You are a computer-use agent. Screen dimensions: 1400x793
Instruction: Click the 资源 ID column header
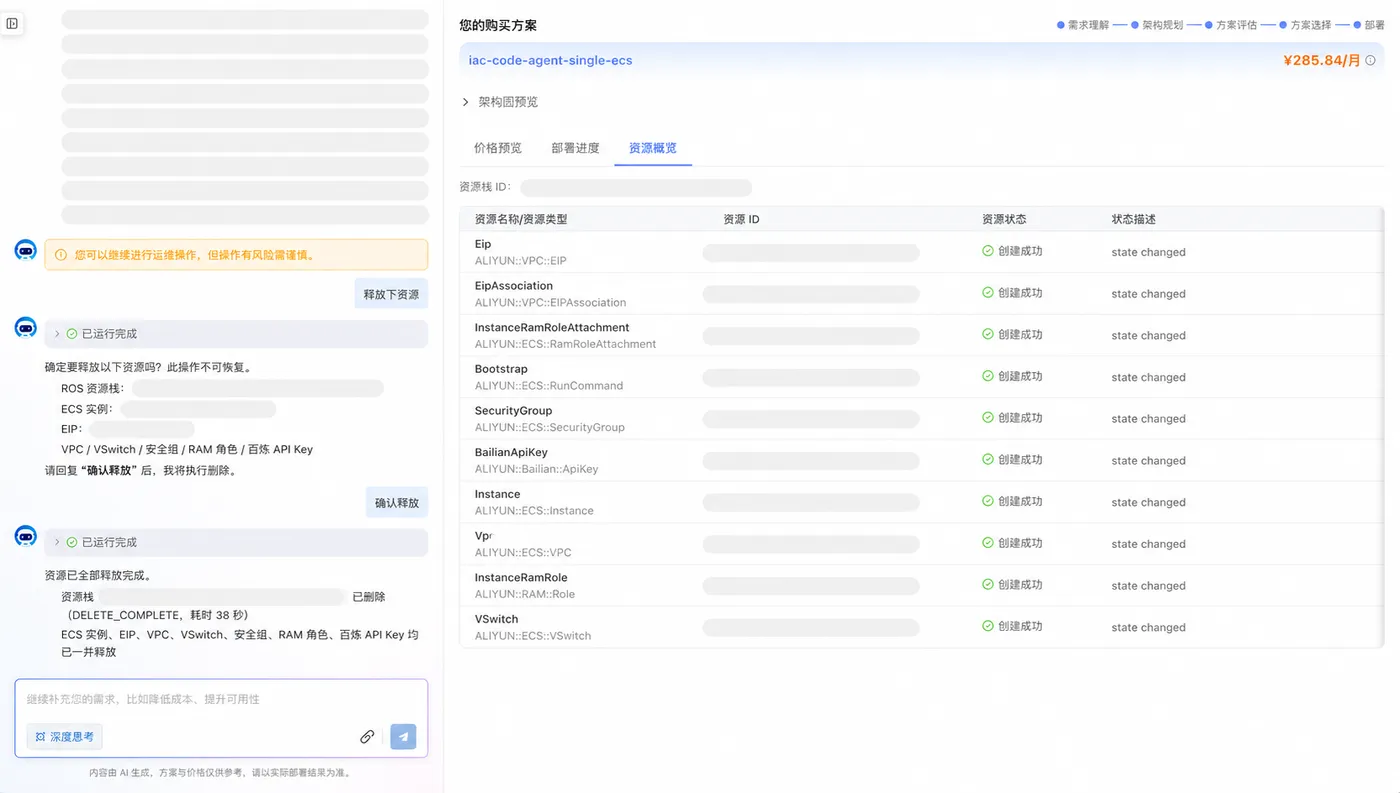pyautogui.click(x=741, y=219)
